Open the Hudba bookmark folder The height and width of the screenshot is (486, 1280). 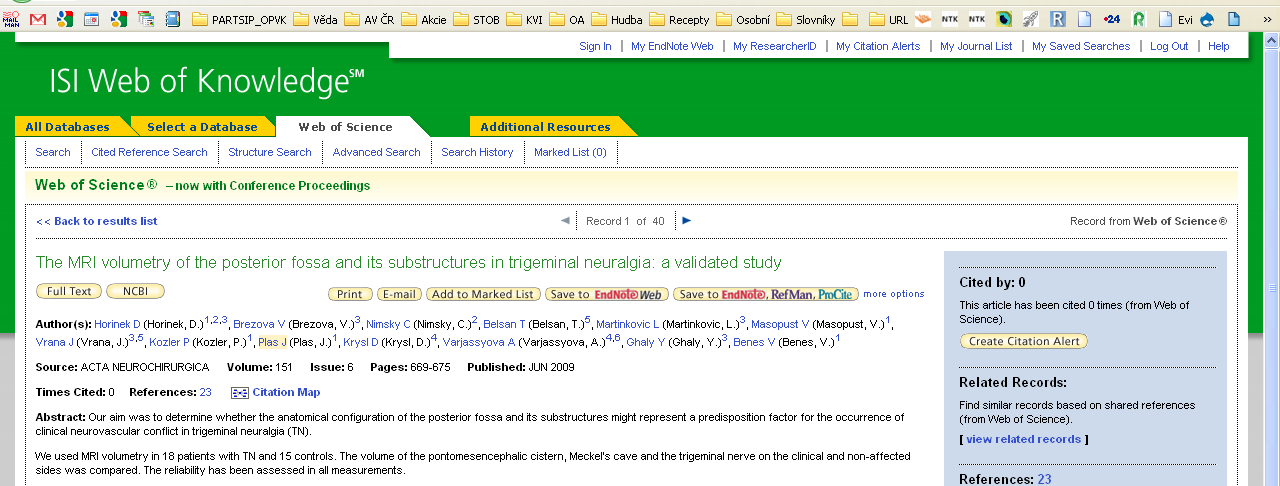pyautogui.click(x=617, y=19)
